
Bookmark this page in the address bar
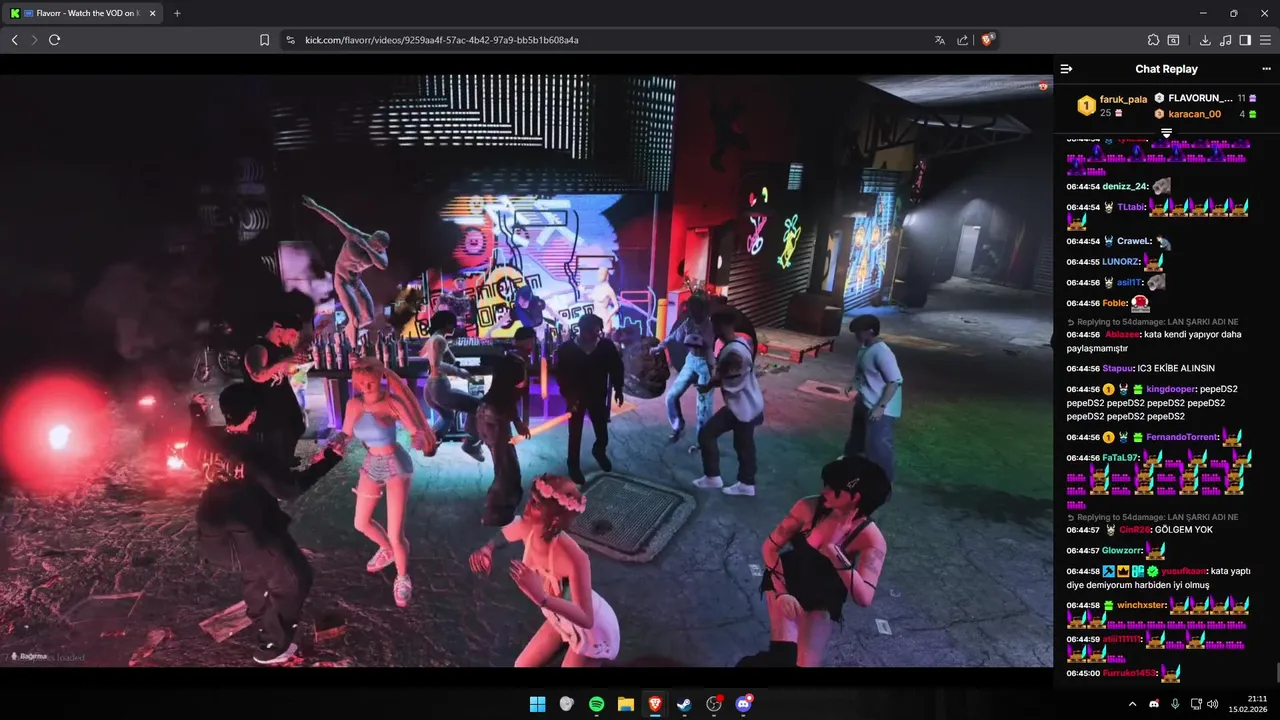[265, 40]
